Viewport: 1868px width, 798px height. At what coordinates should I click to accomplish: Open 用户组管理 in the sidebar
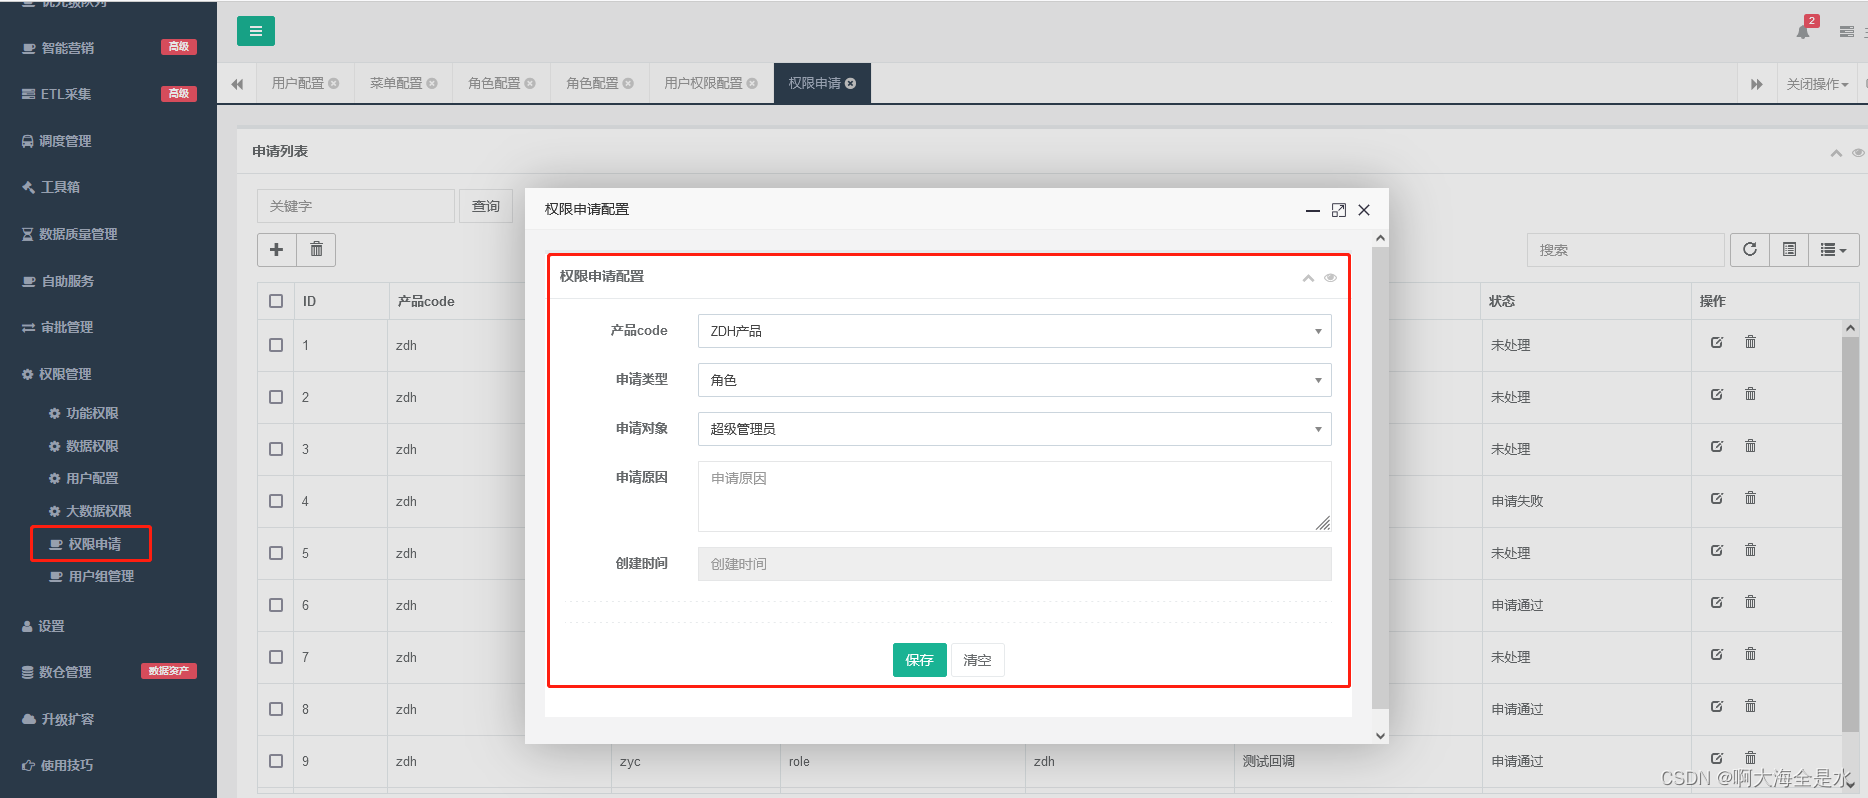coord(101,576)
